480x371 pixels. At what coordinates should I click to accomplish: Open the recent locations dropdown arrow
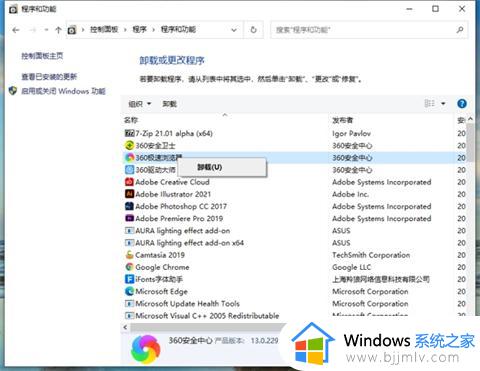pyautogui.click(x=46, y=30)
